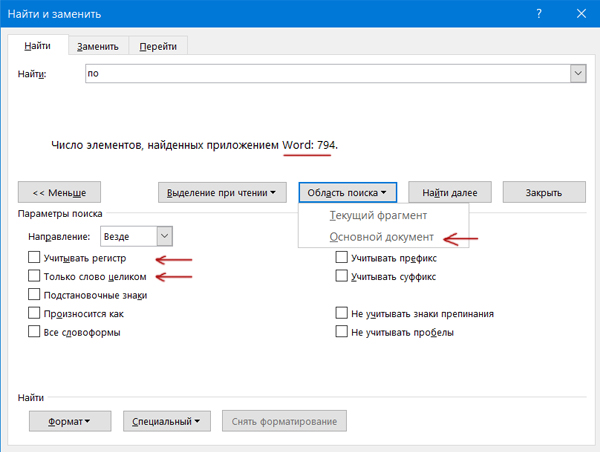The image size is (600, 454).
Task: Expand the search history dropdown arrow
Action: (x=577, y=74)
